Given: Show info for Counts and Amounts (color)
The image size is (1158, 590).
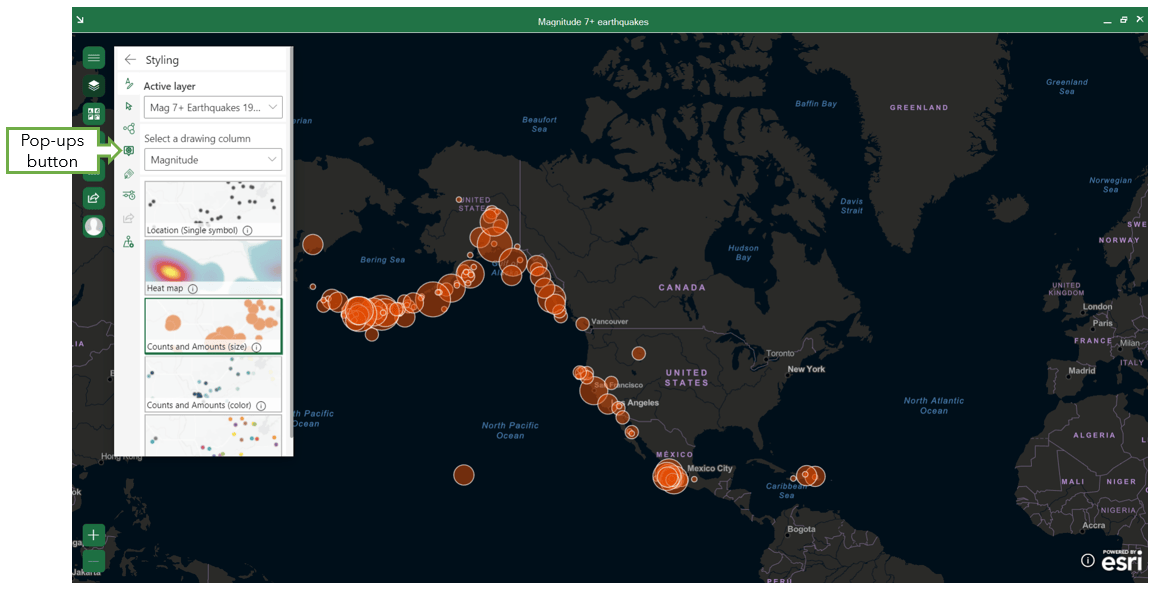Looking at the screenshot, I should pyautogui.click(x=261, y=405).
